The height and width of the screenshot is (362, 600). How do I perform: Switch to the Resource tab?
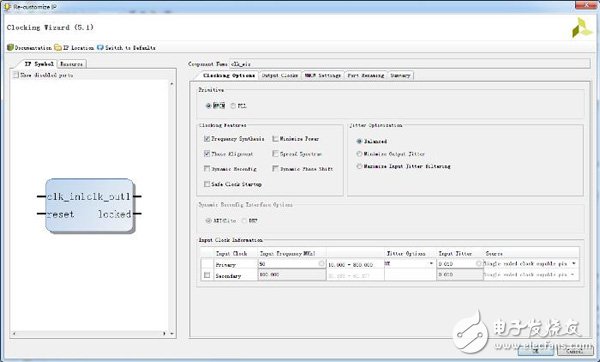tap(71, 64)
